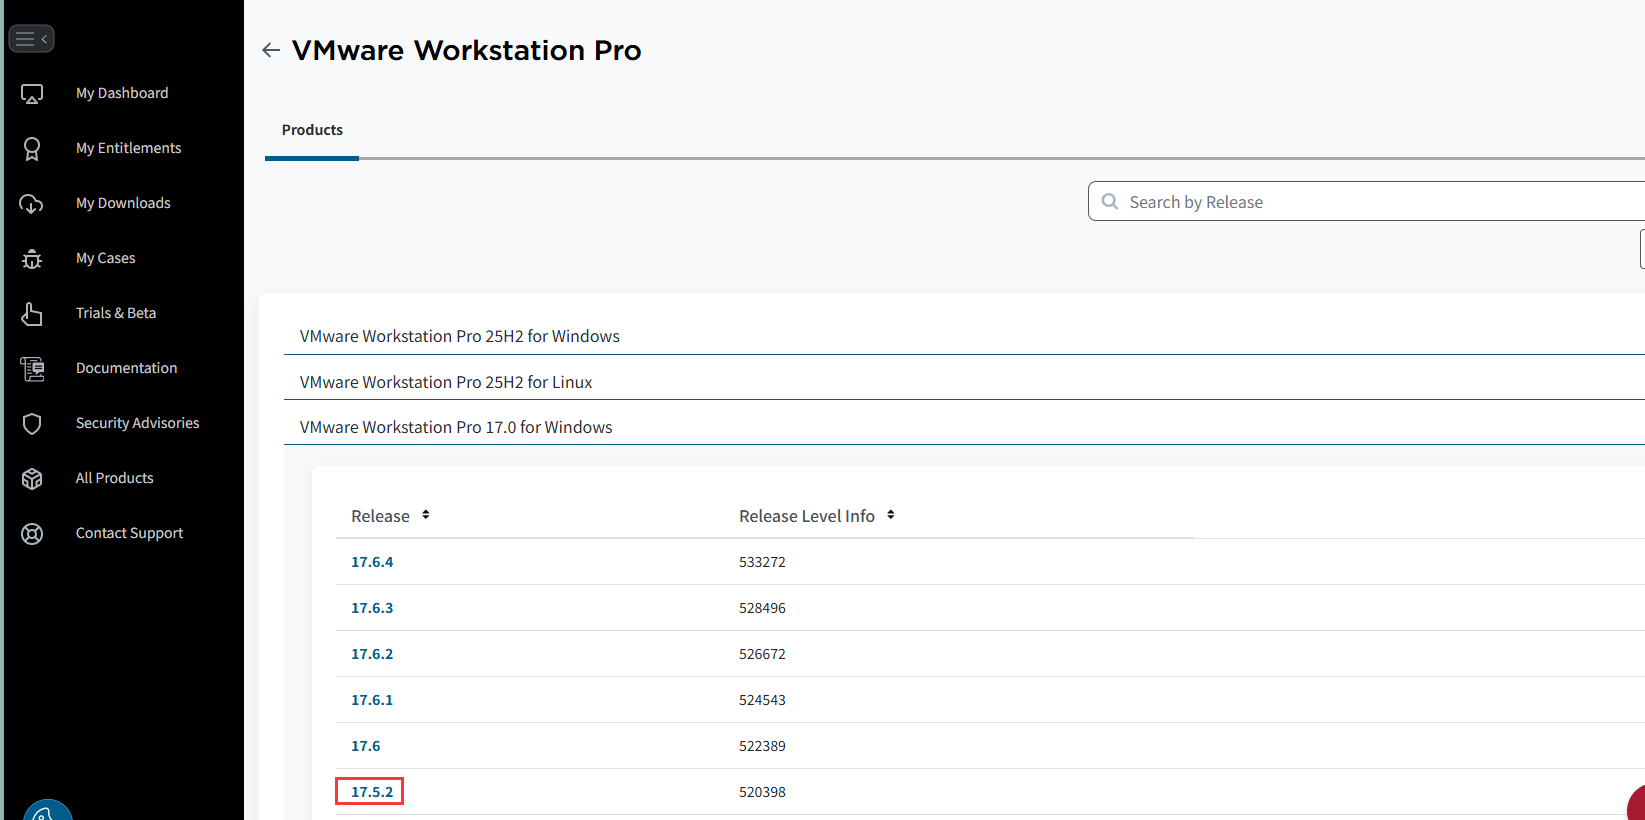
Task: Select build number 524543
Action: click(762, 700)
